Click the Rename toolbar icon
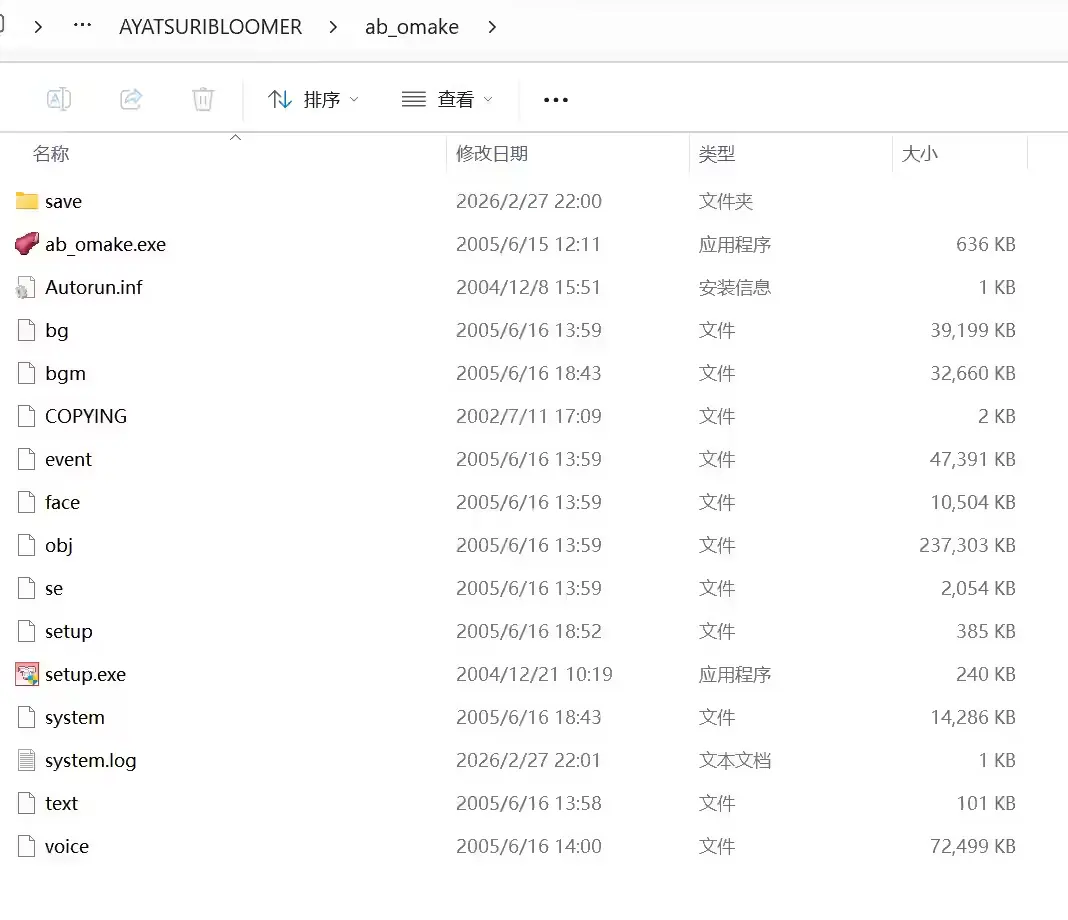The height and width of the screenshot is (920, 1068). click(x=59, y=99)
